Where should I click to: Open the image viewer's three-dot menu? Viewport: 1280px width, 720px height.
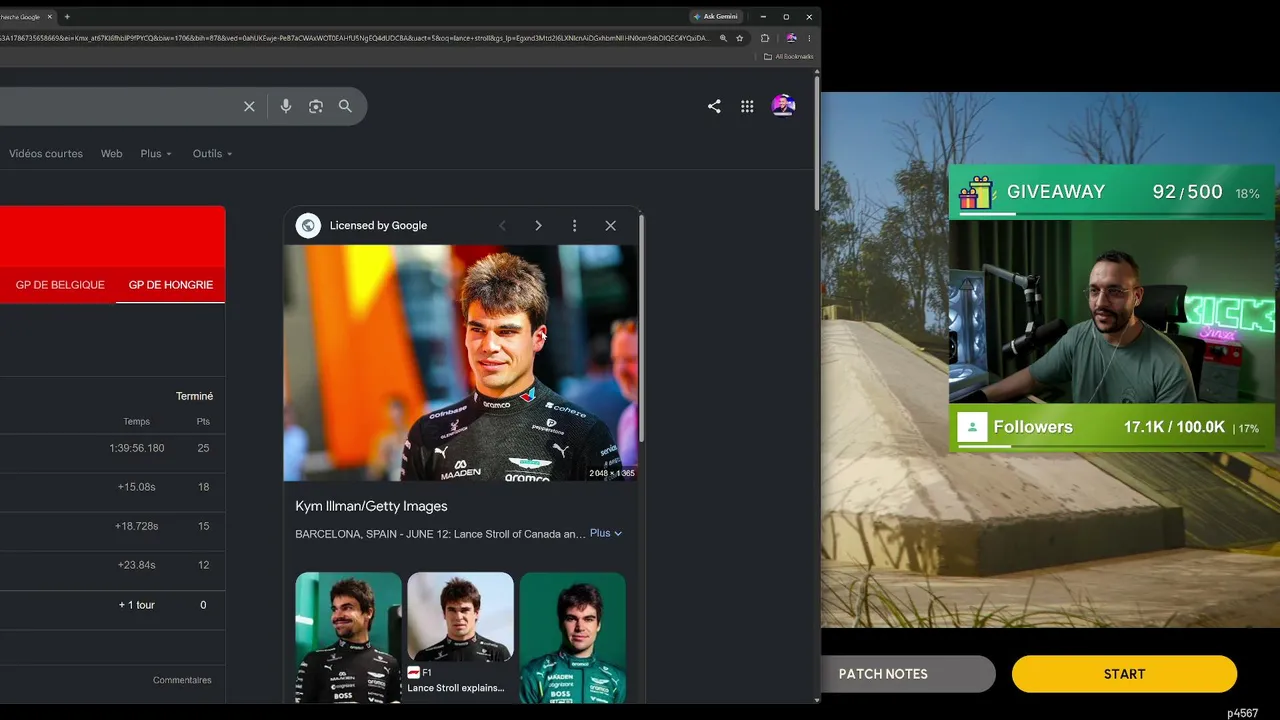pos(574,226)
